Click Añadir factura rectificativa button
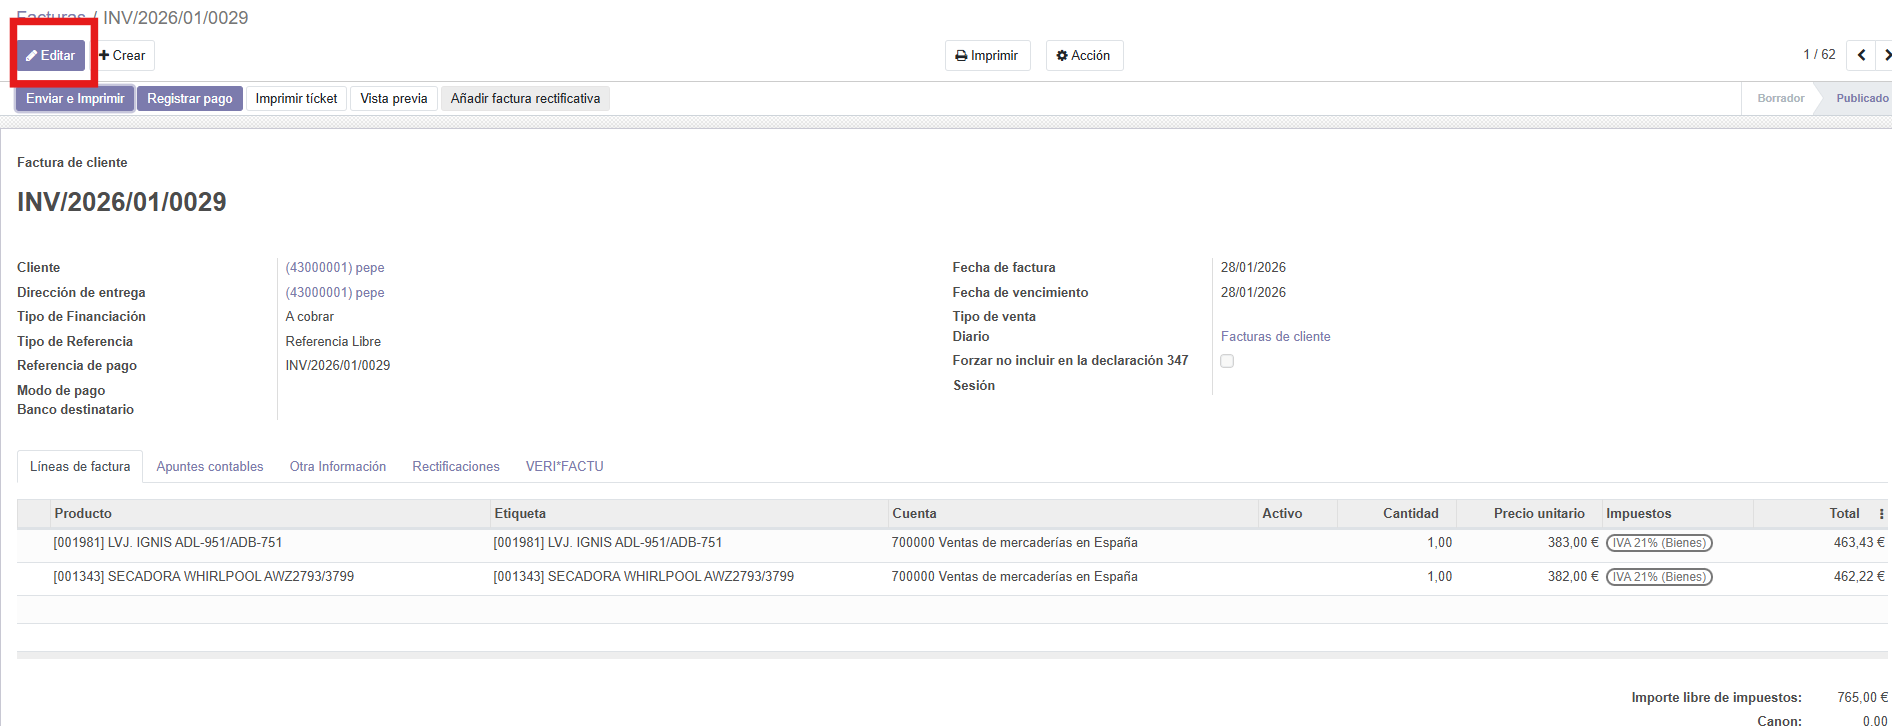 pos(525,99)
